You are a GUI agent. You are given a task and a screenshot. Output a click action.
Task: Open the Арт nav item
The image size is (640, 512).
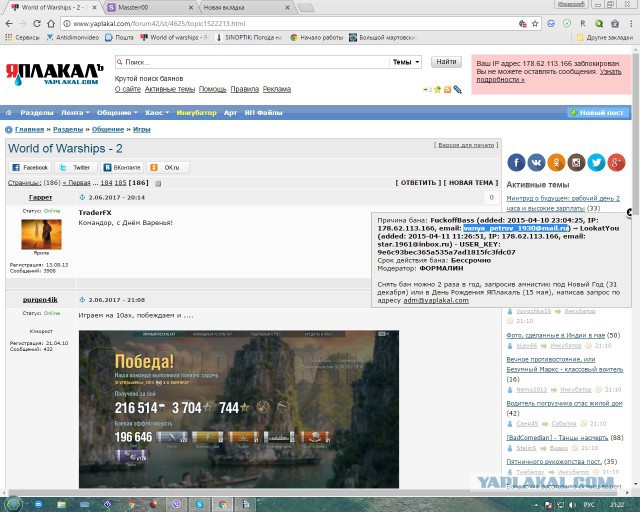pos(230,113)
